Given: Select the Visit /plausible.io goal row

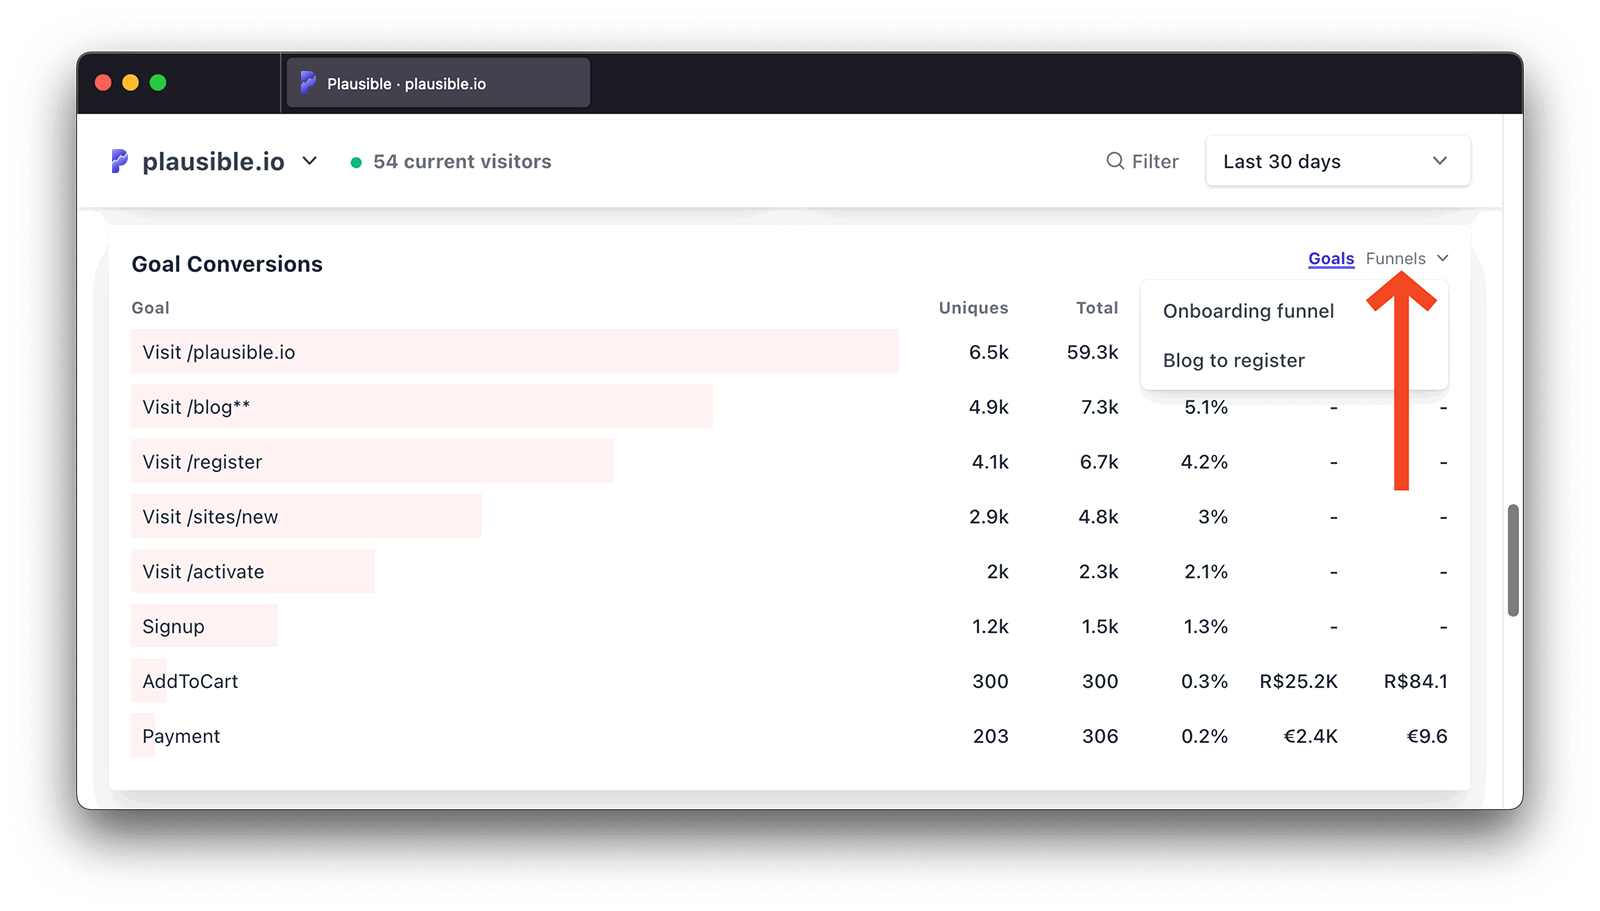Looking at the screenshot, I should pyautogui.click(x=218, y=352).
